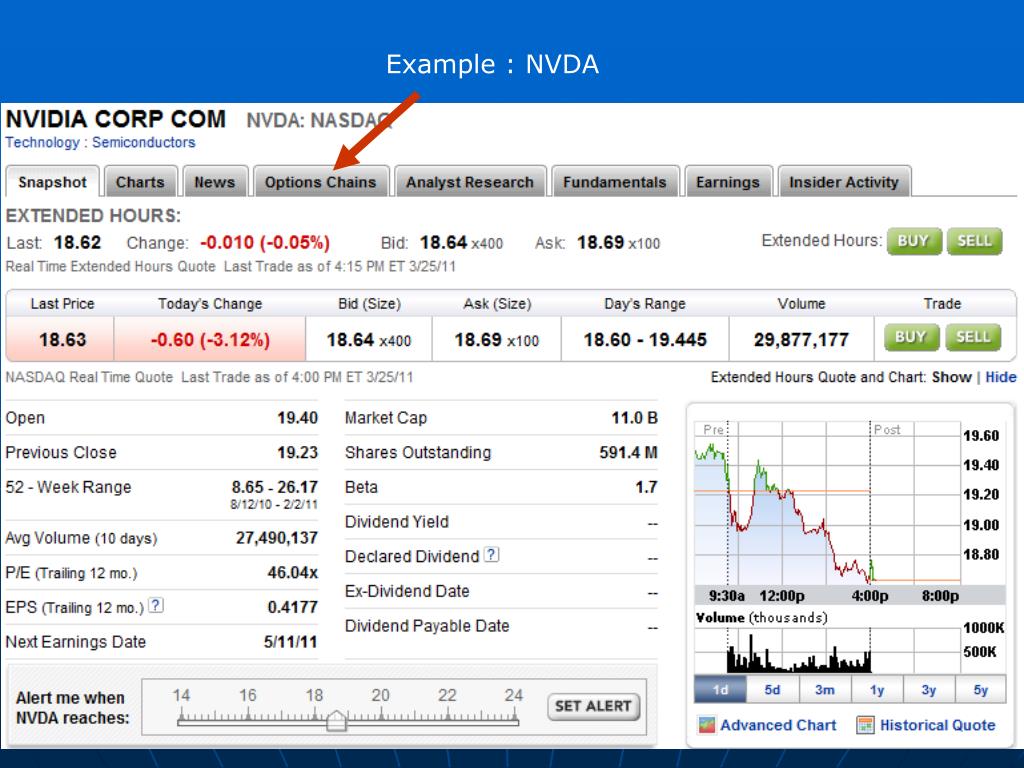Click the Shares Outstanding value 591.4 M
1024x768 pixels.
(628, 453)
